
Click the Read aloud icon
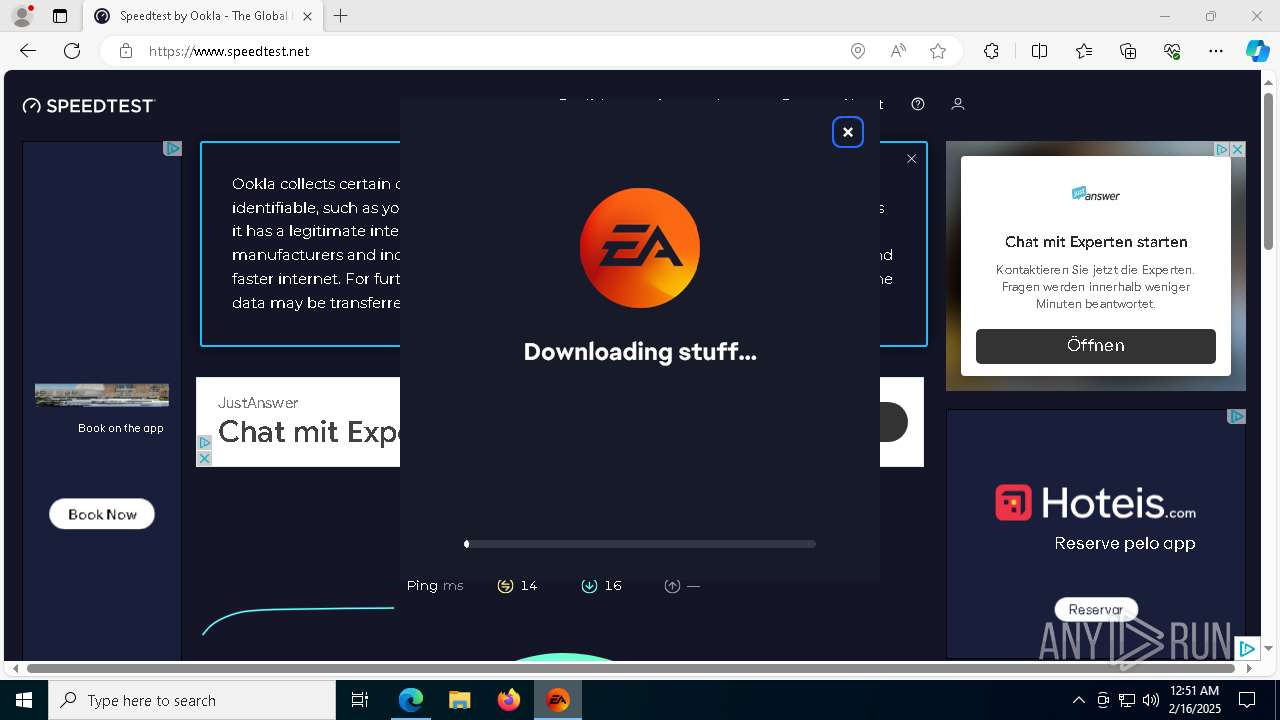tap(898, 51)
